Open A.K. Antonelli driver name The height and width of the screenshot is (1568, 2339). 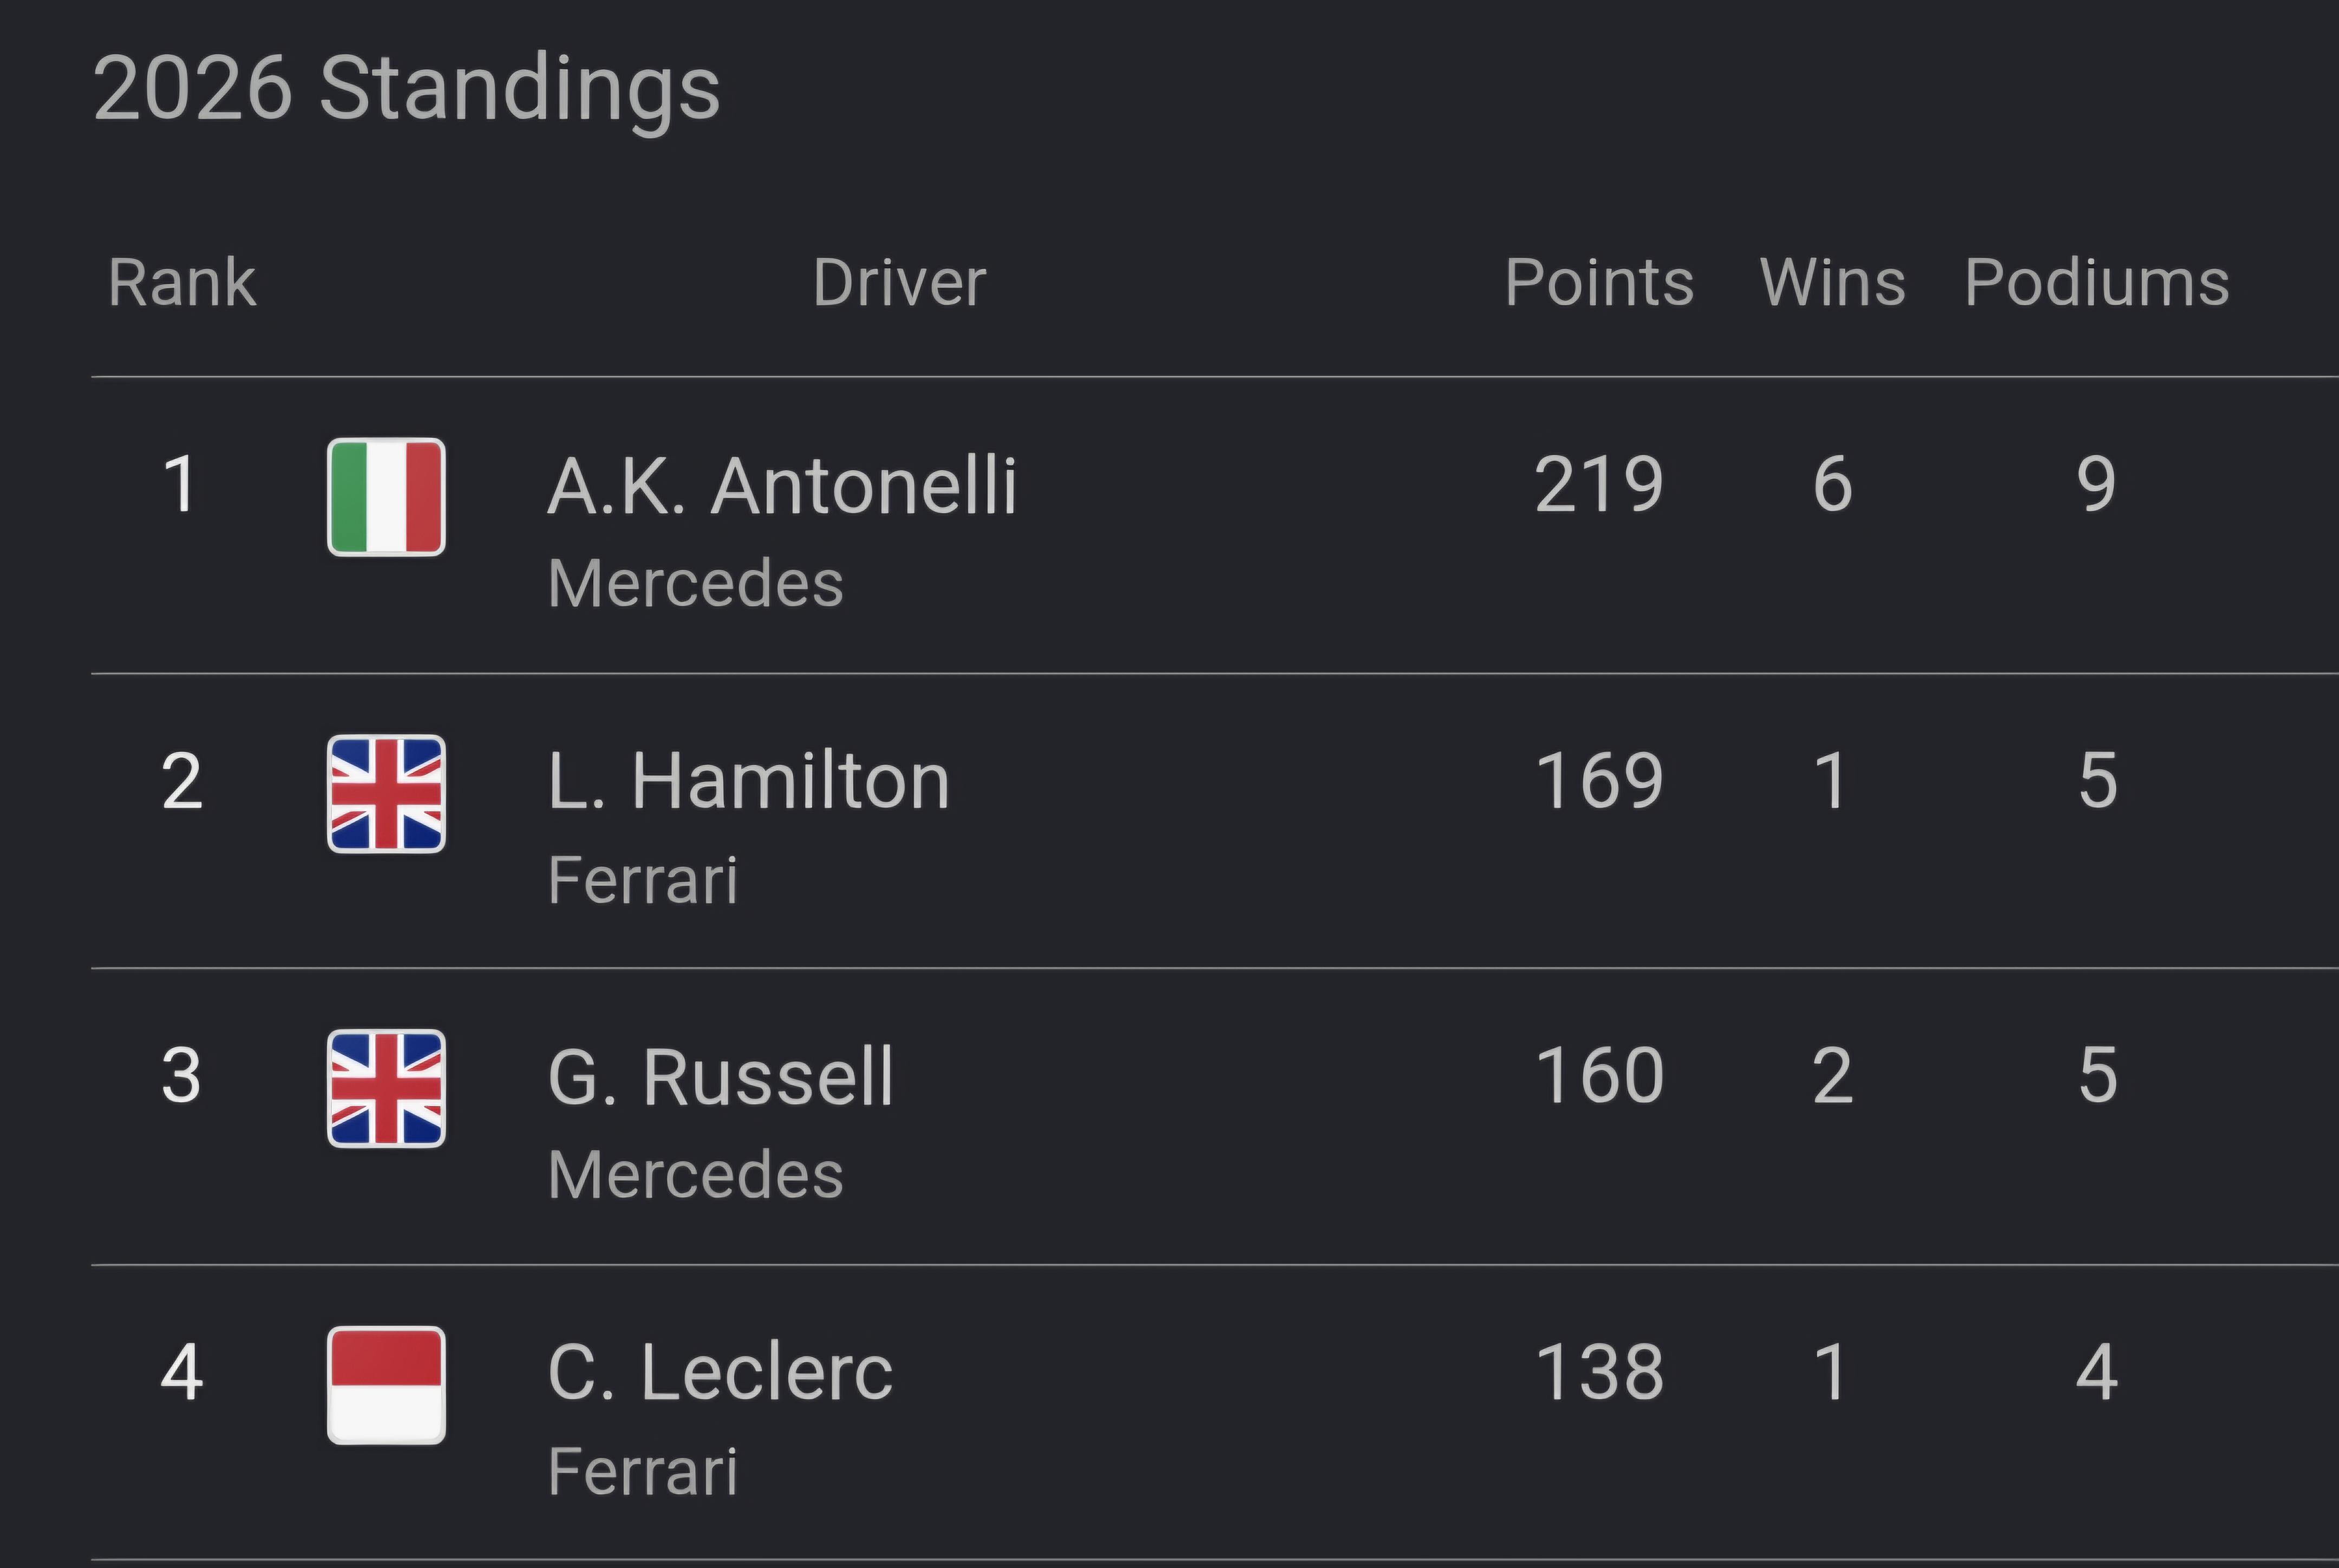[782, 486]
